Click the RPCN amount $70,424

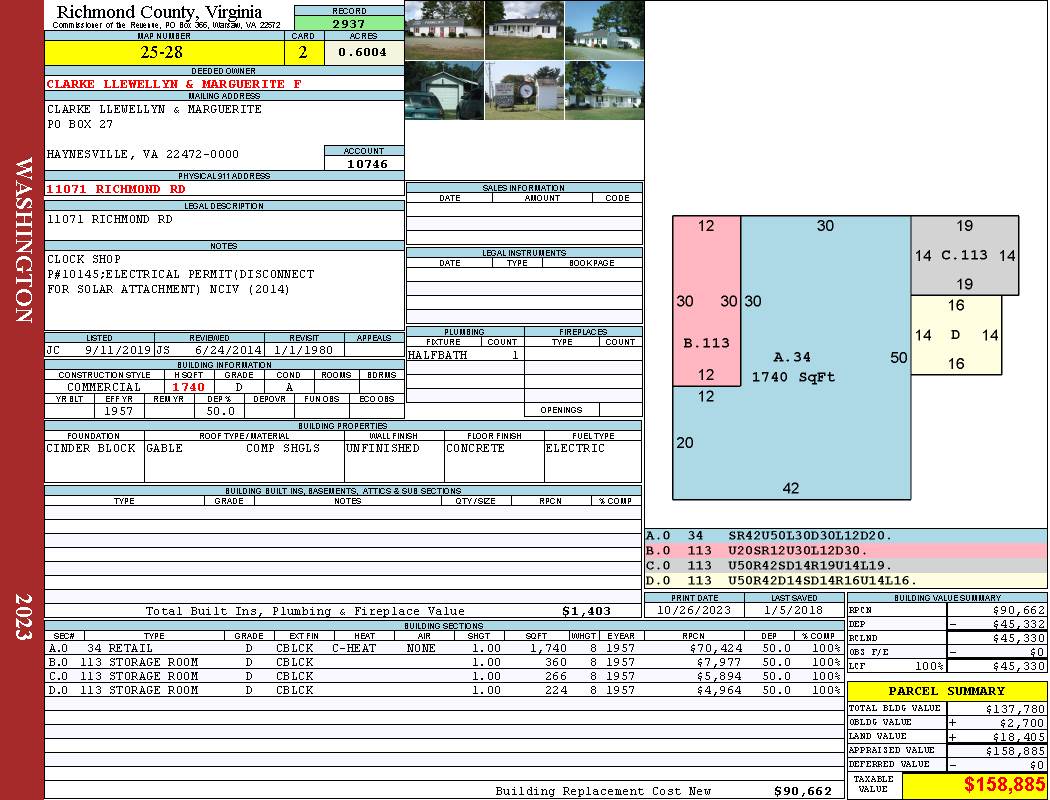[715, 648]
